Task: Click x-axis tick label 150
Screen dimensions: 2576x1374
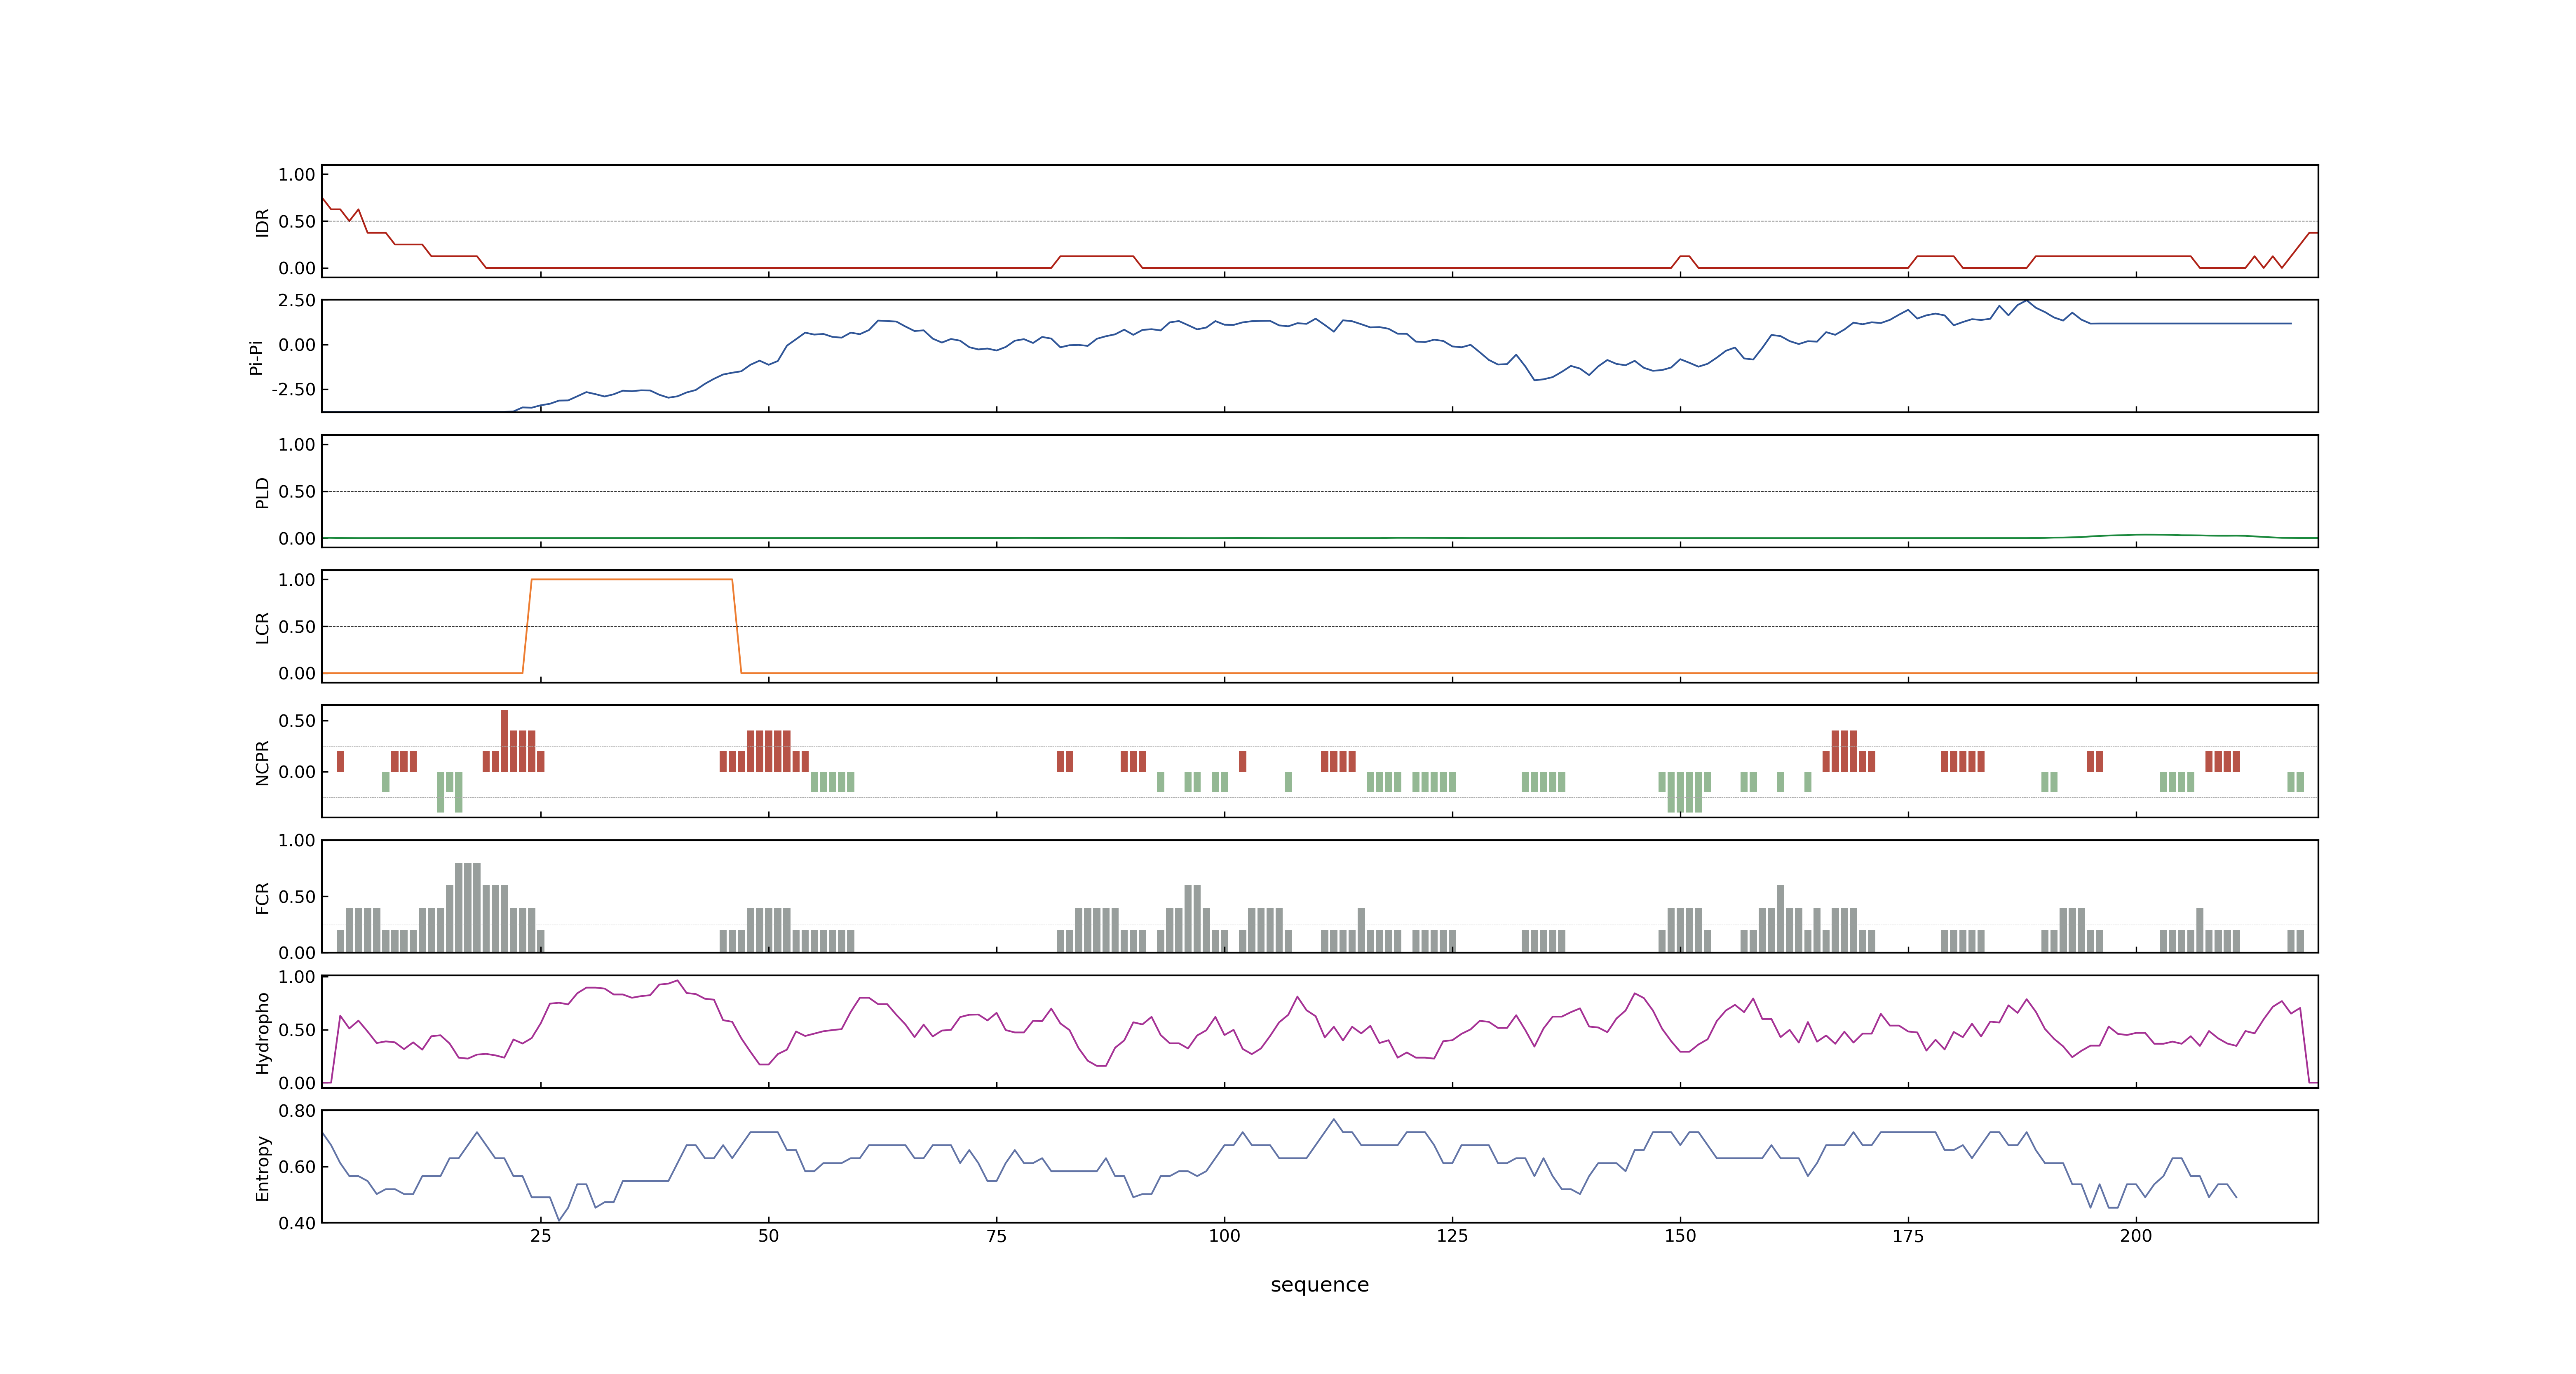Action: tap(1680, 1236)
